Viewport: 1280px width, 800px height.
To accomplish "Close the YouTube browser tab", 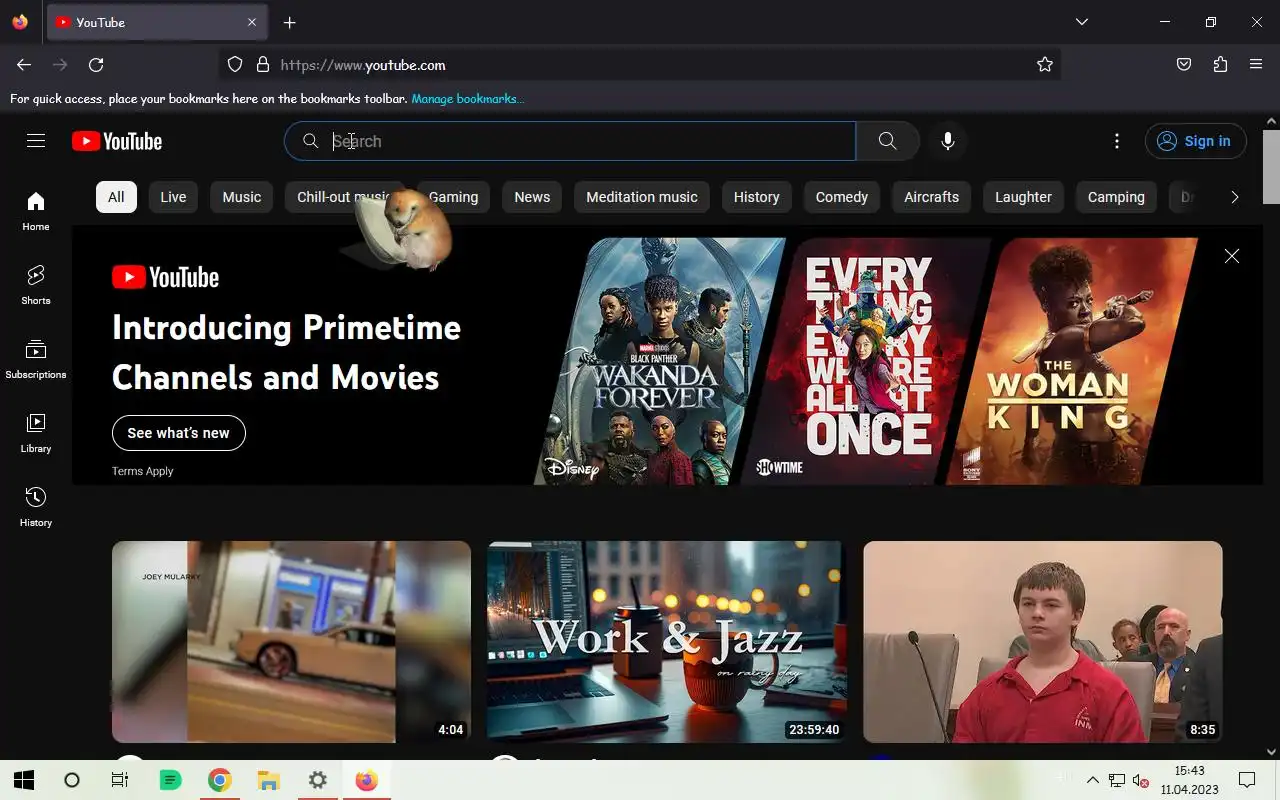I will [x=252, y=22].
